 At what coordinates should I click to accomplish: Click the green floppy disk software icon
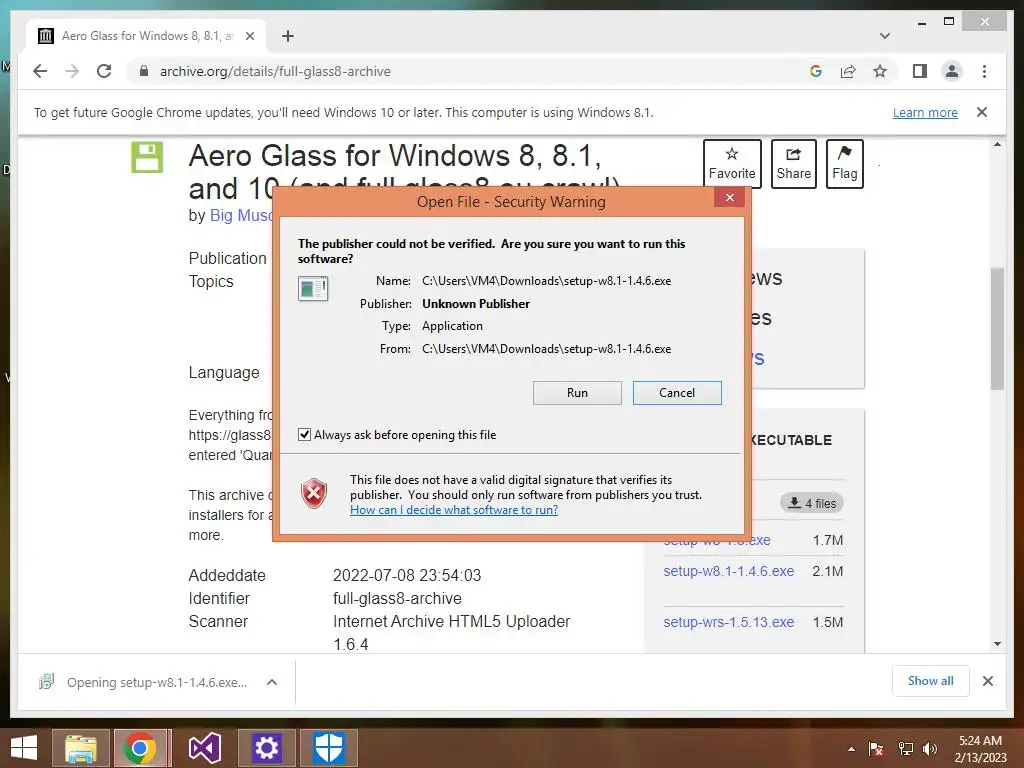[147, 157]
